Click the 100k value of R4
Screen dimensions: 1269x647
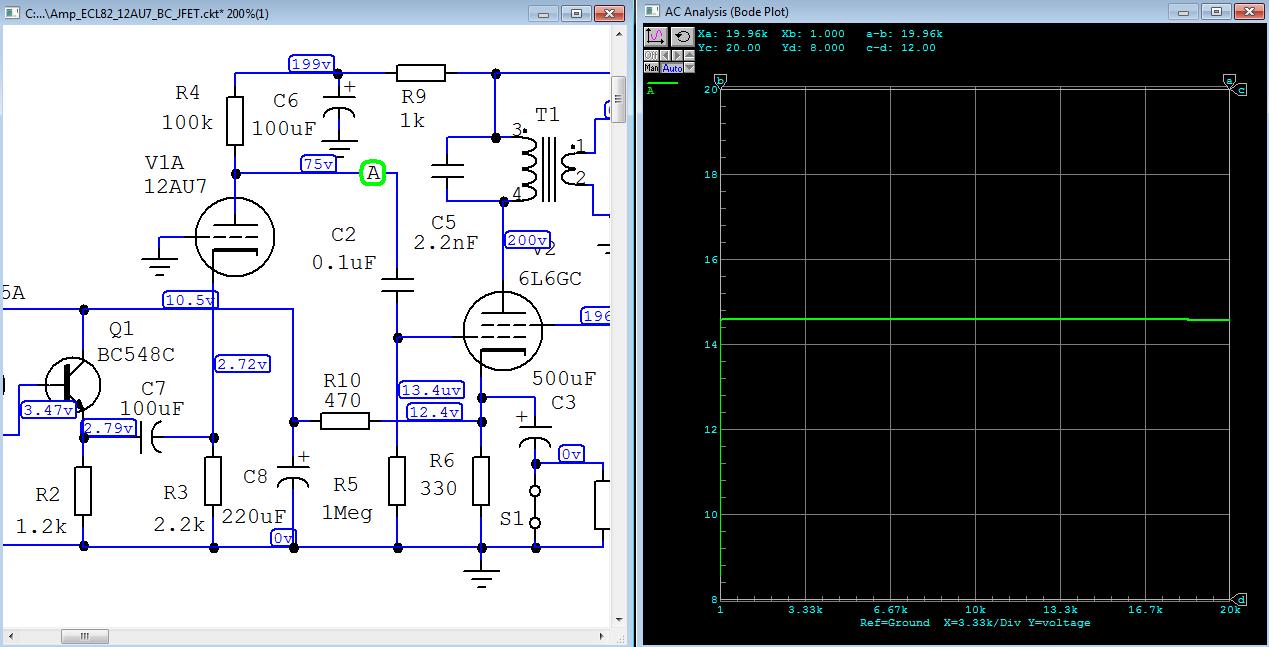(187, 124)
